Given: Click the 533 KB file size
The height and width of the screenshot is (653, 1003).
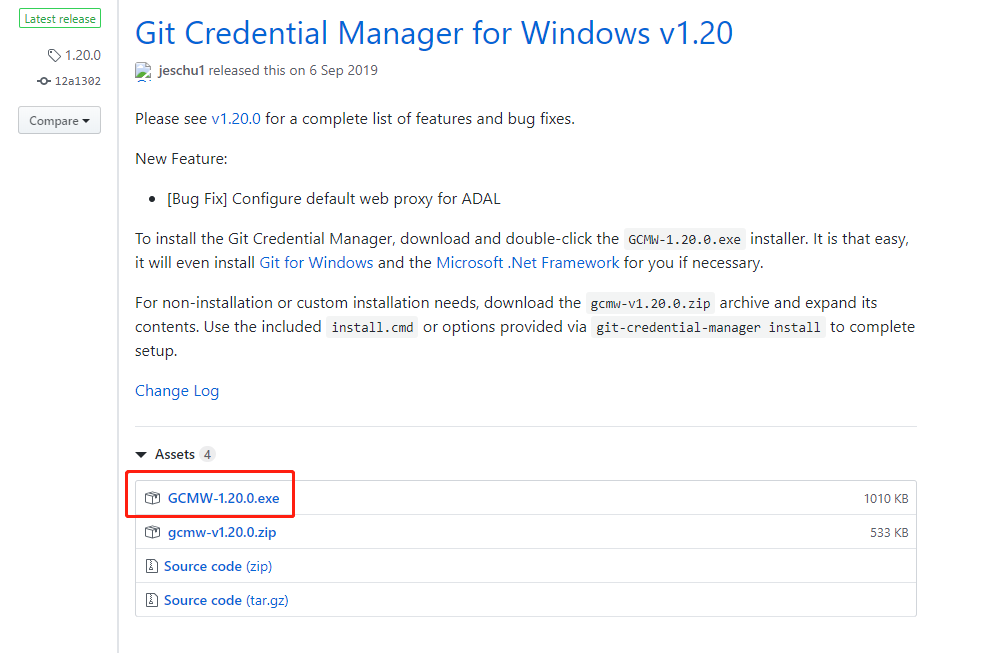Looking at the screenshot, I should click(889, 533).
